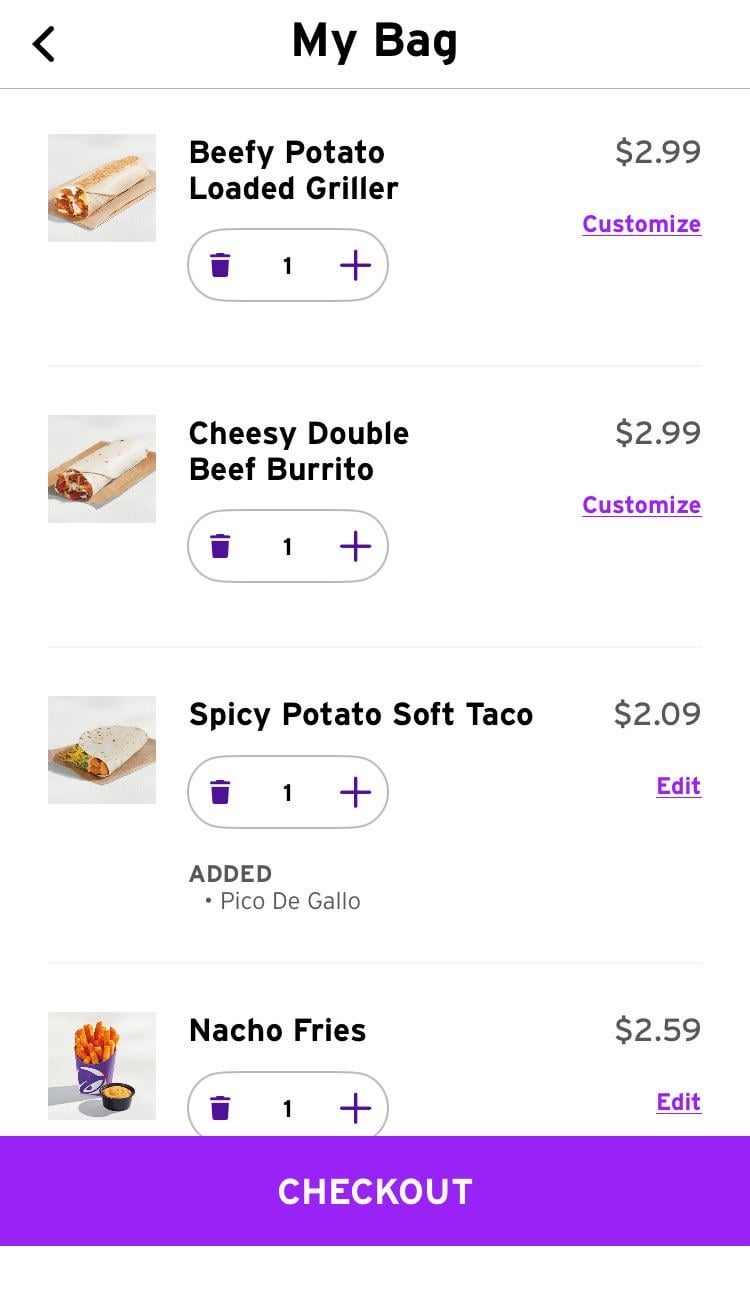The height and width of the screenshot is (1294, 750).
Task: Remove Nacho Fries with trash icon
Action: tap(220, 1108)
